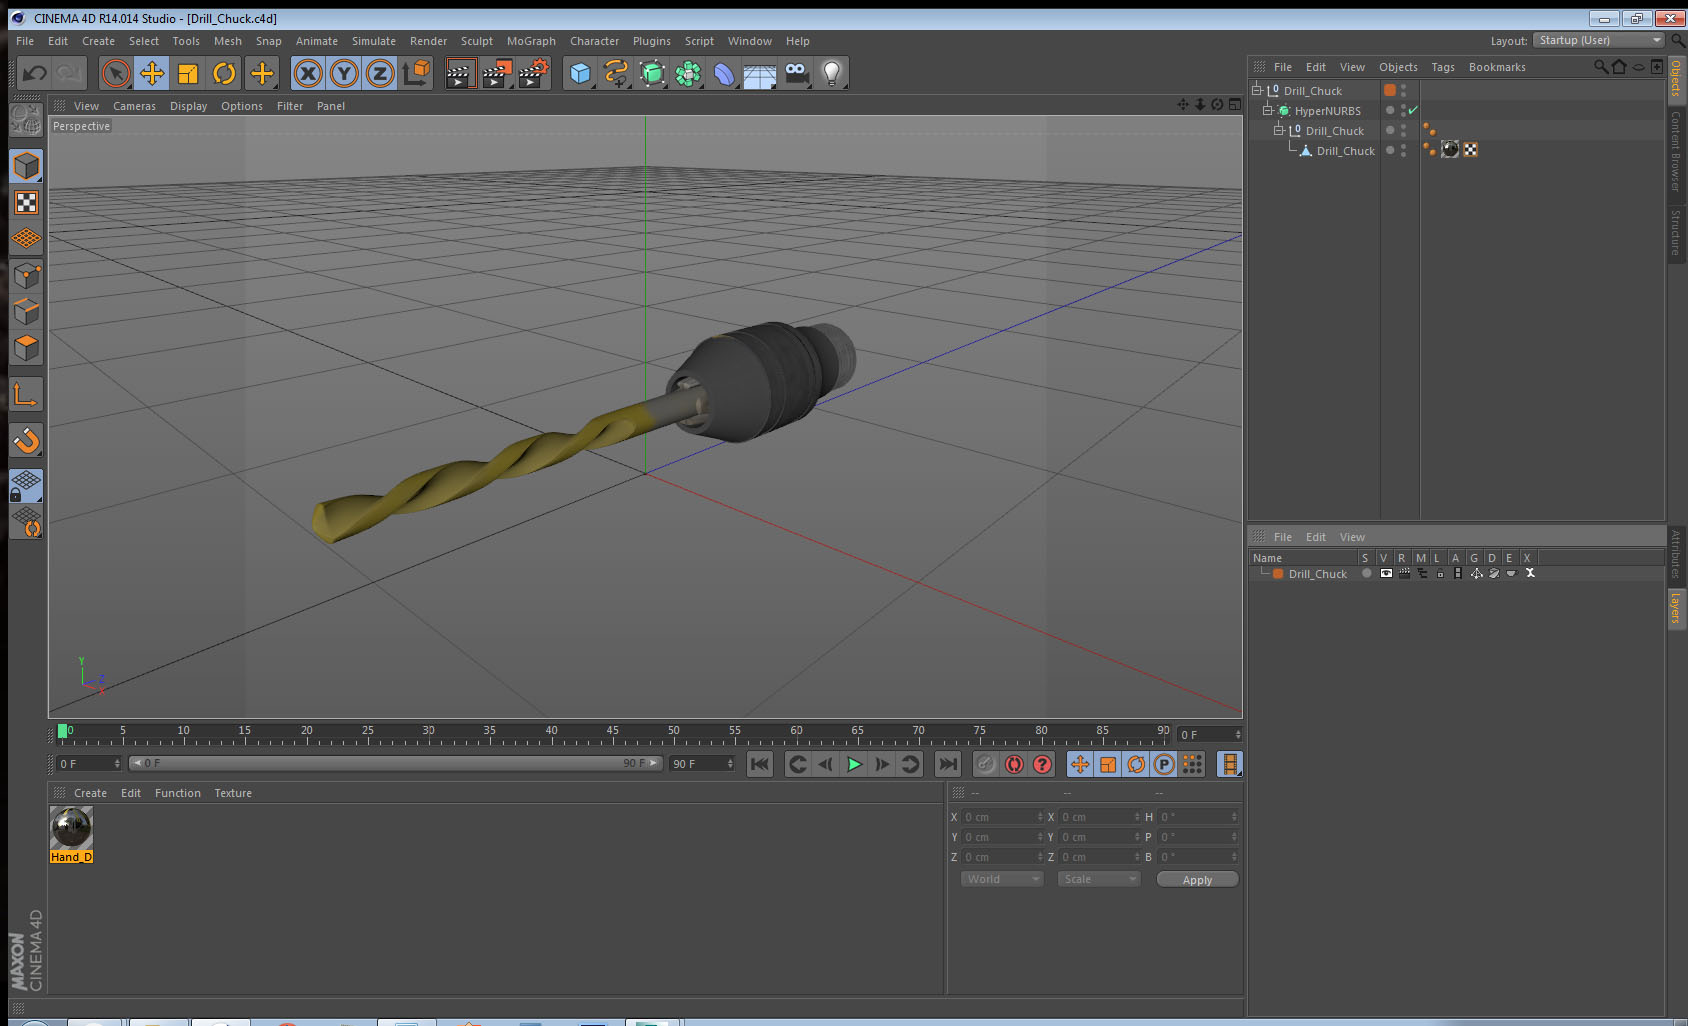The width and height of the screenshot is (1688, 1026).
Task: Open spline tools icon
Action: coord(616,73)
